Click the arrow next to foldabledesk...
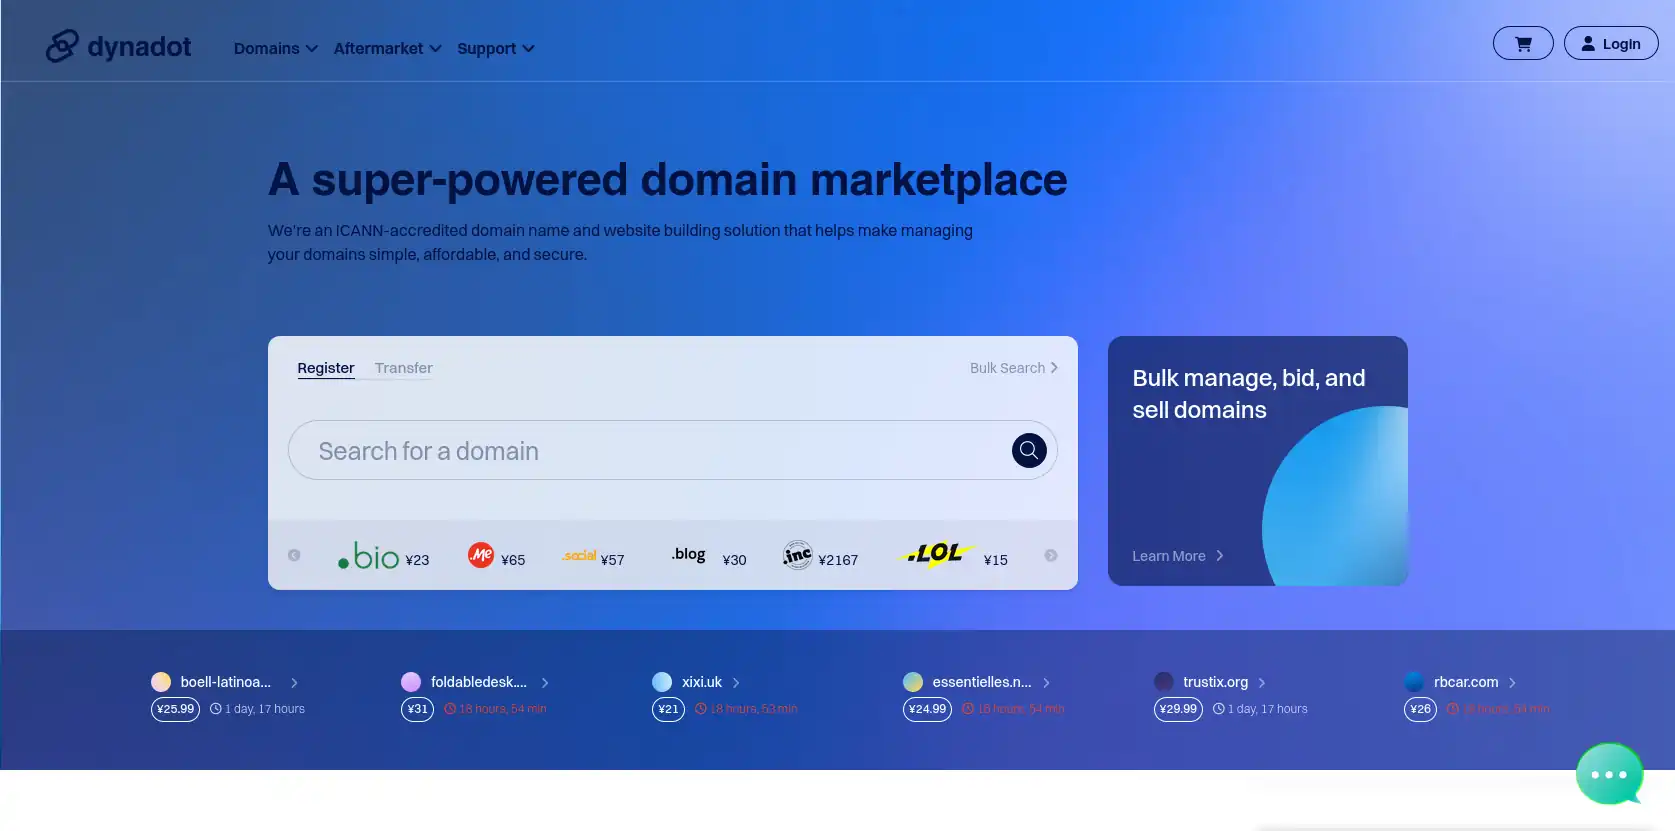Screen dimensions: 1675x831 click(x=545, y=683)
